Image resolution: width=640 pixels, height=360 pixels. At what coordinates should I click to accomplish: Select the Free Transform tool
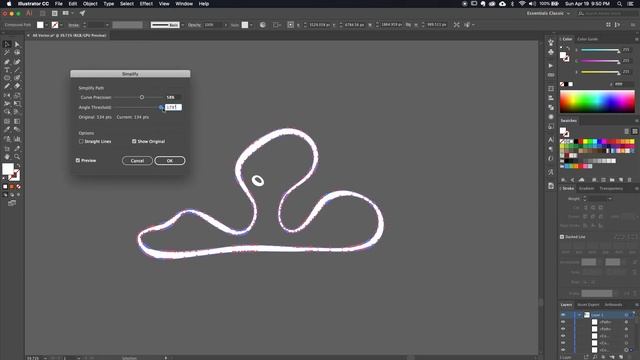[17, 104]
